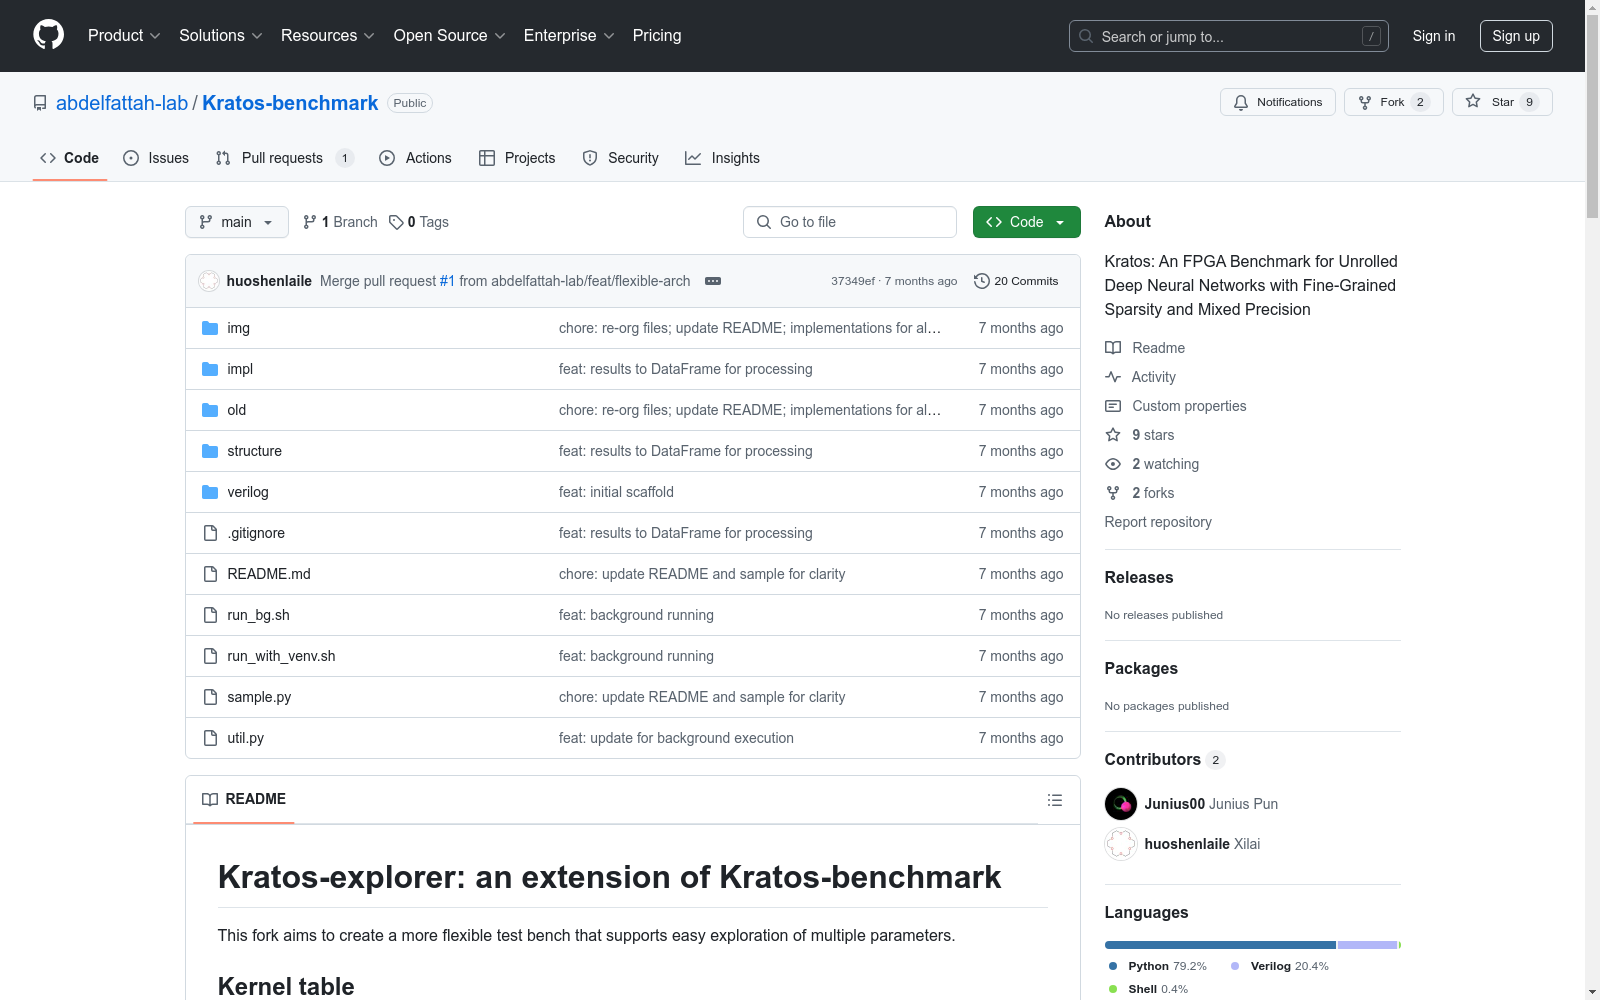Open the README outline list icon
The width and height of the screenshot is (1600, 1000).
point(1054,800)
